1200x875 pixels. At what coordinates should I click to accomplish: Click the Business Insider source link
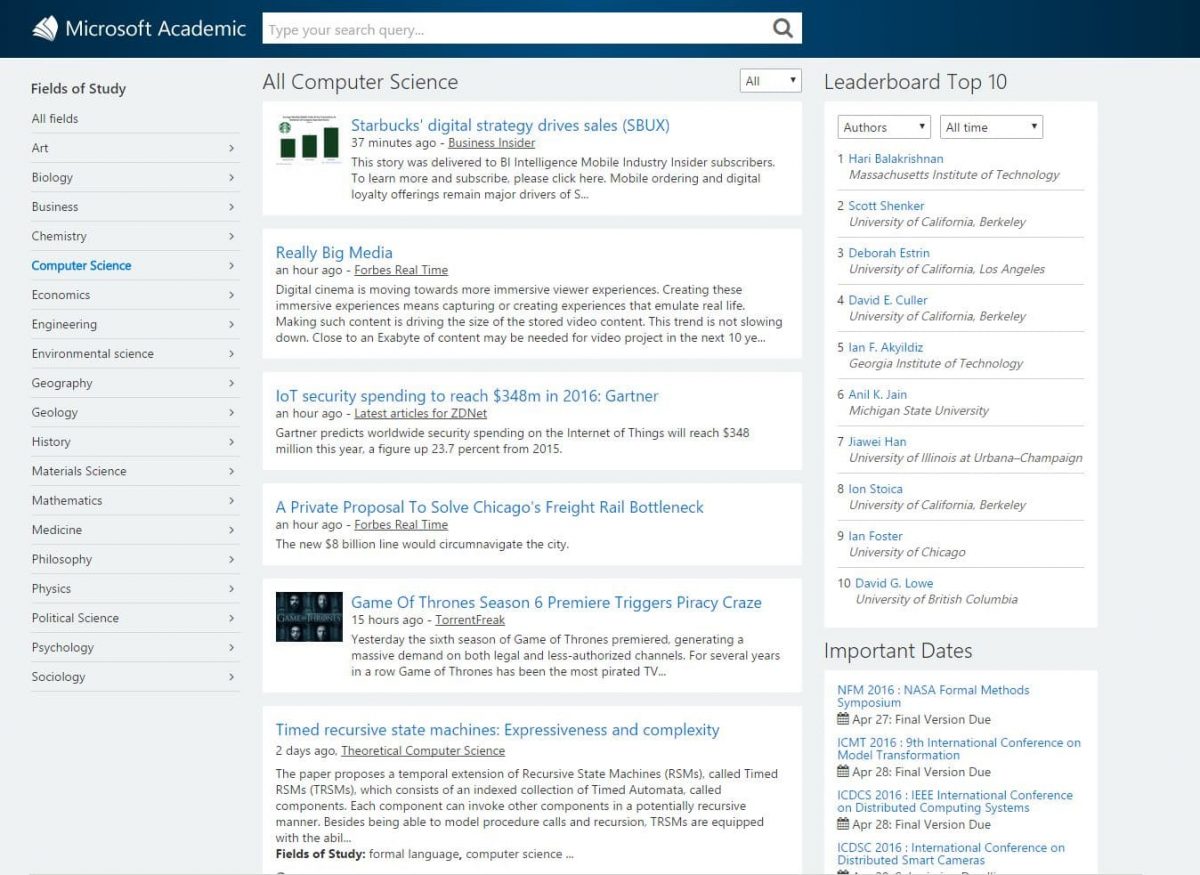click(x=491, y=143)
